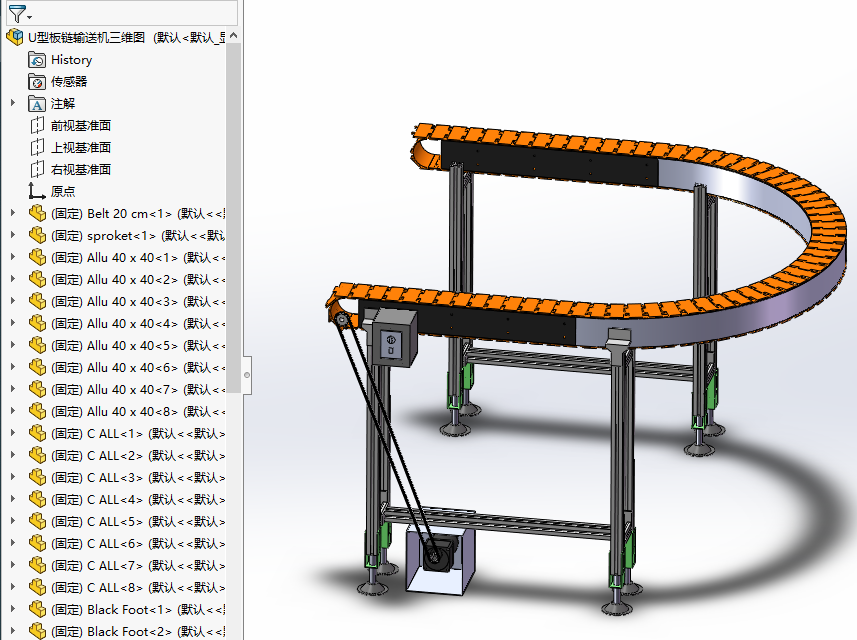Select the 上视基准面 plane icon

coord(37,147)
